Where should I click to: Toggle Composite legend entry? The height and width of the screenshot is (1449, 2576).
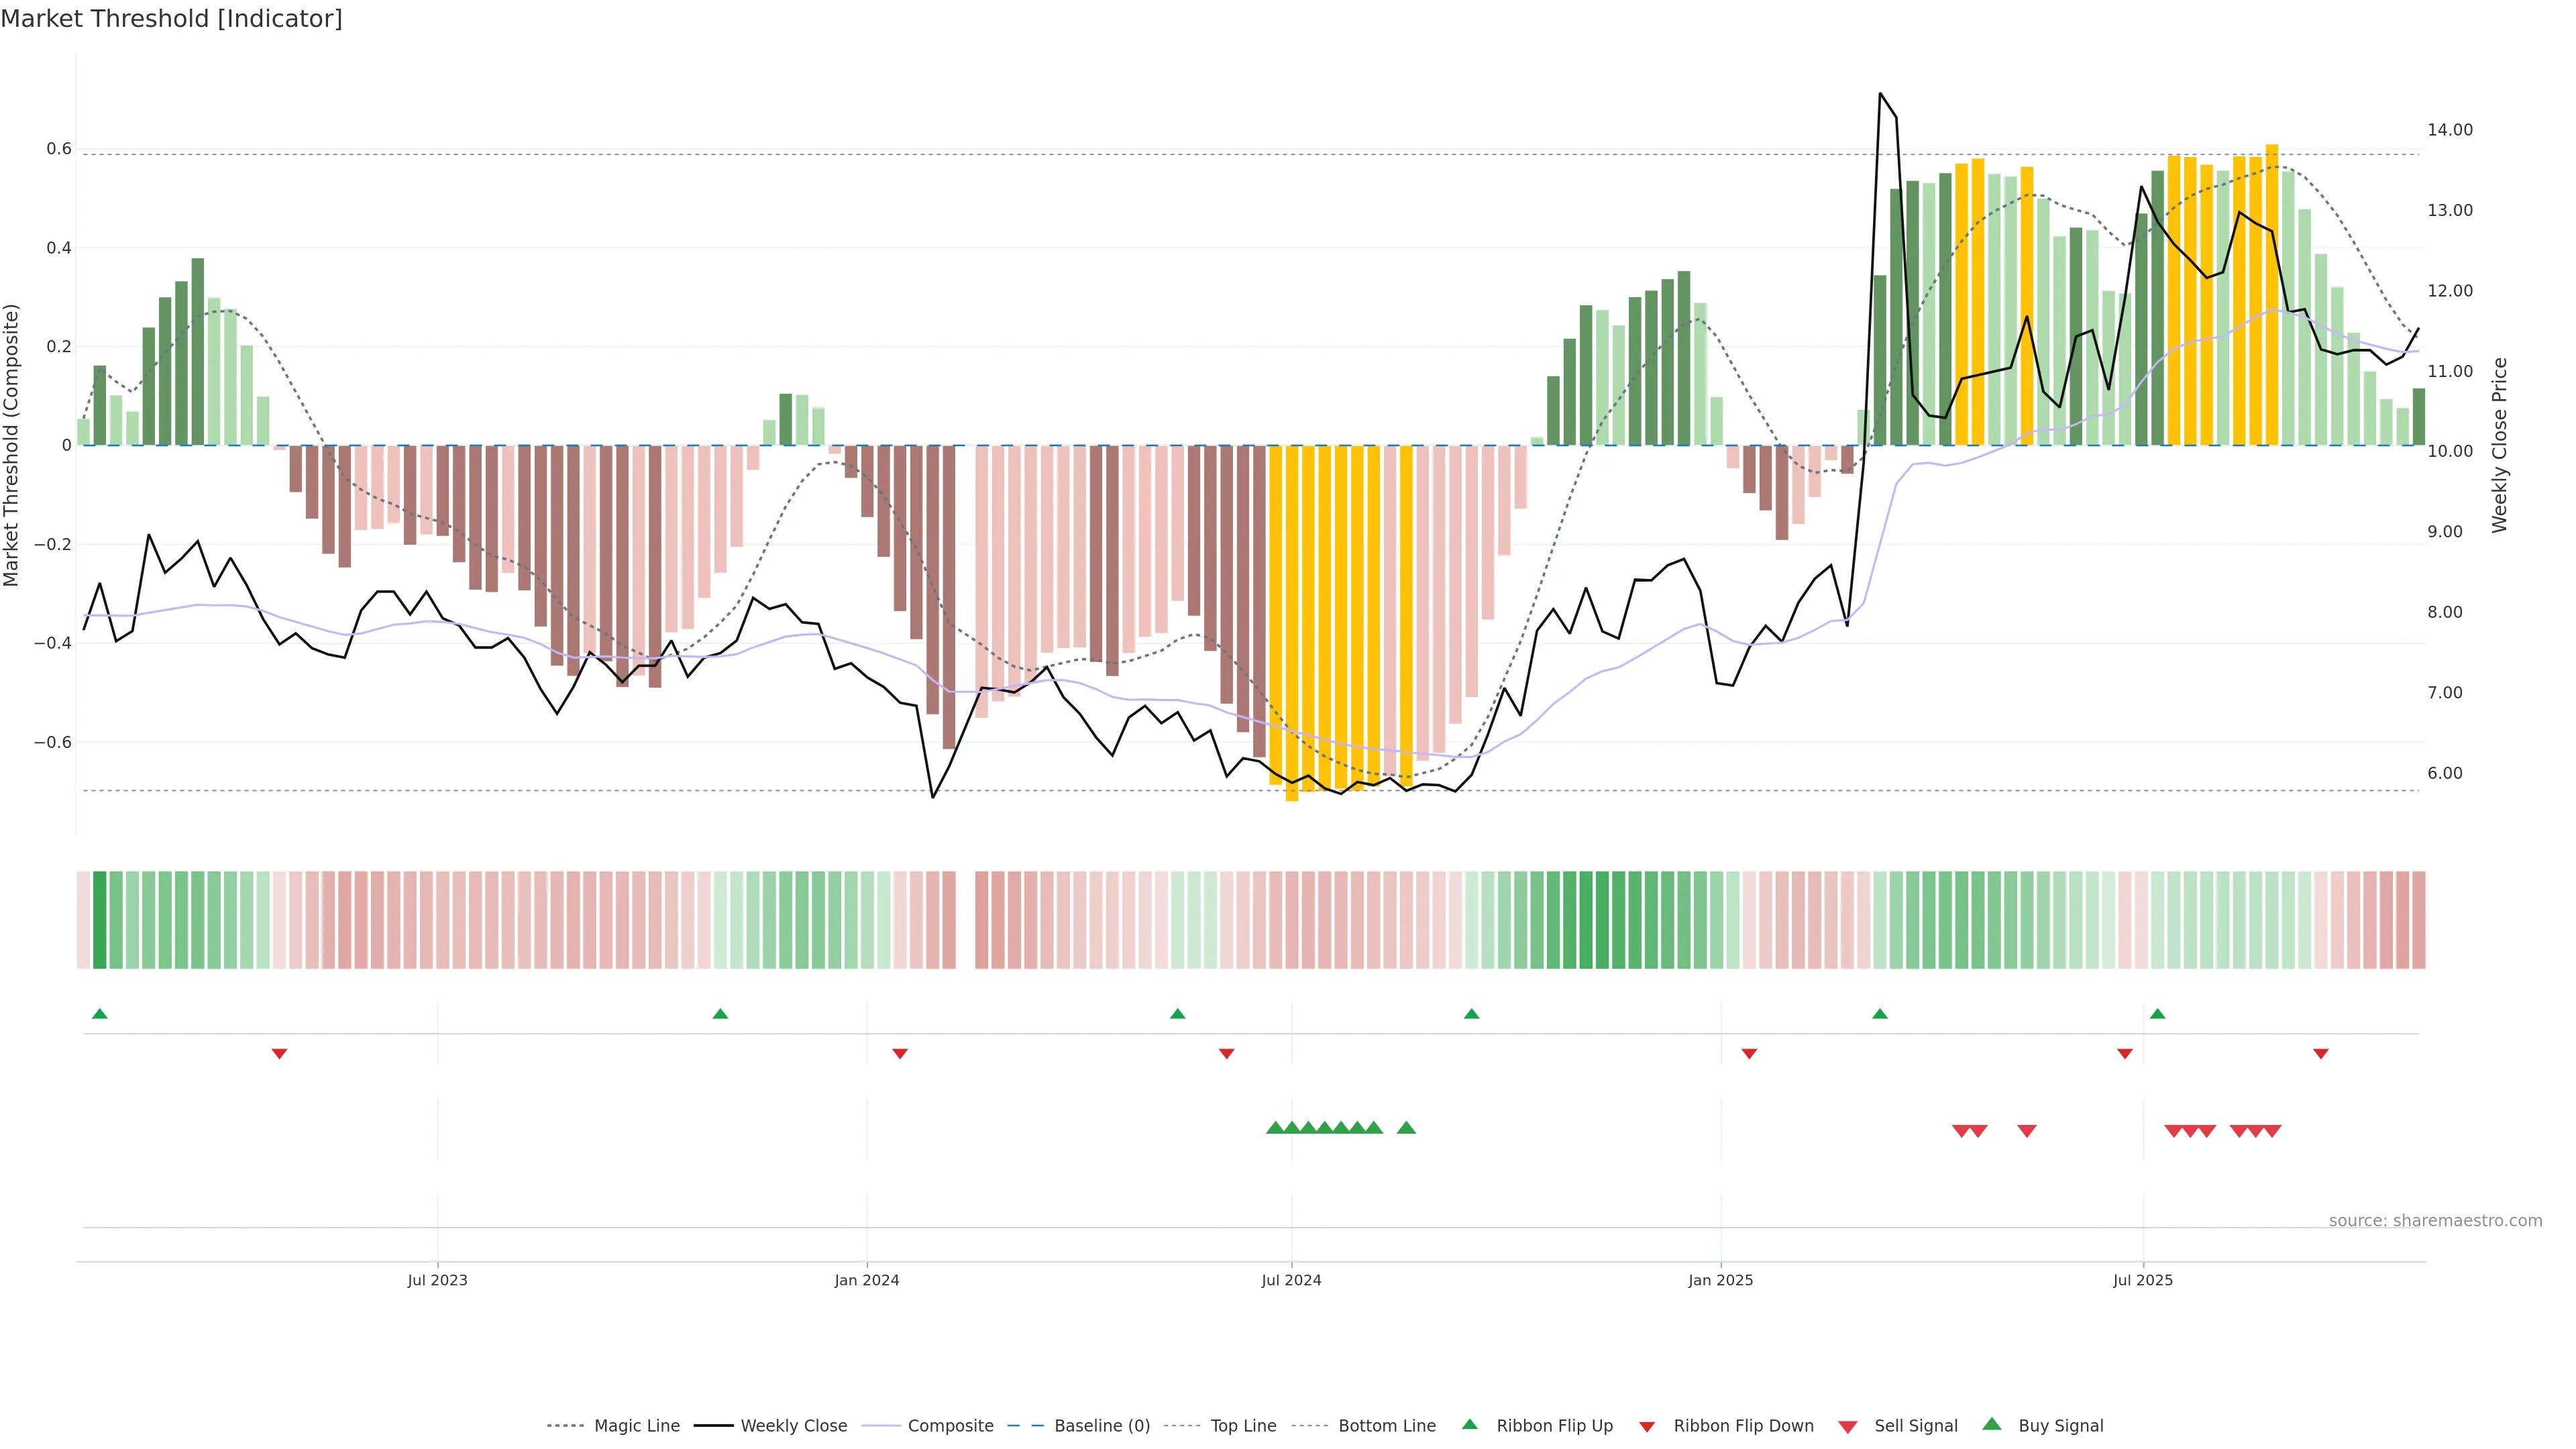[950, 1425]
